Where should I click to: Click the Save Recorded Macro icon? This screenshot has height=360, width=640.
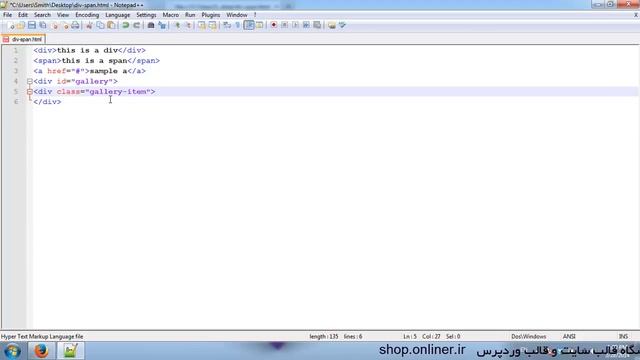(x=317, y=25)
